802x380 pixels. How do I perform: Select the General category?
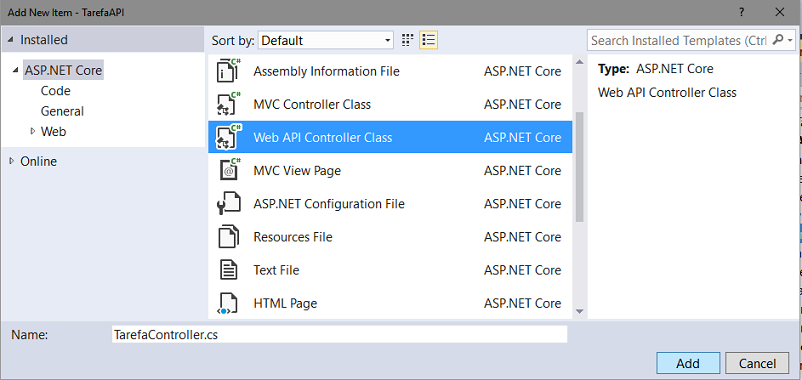tap(62, 111)
